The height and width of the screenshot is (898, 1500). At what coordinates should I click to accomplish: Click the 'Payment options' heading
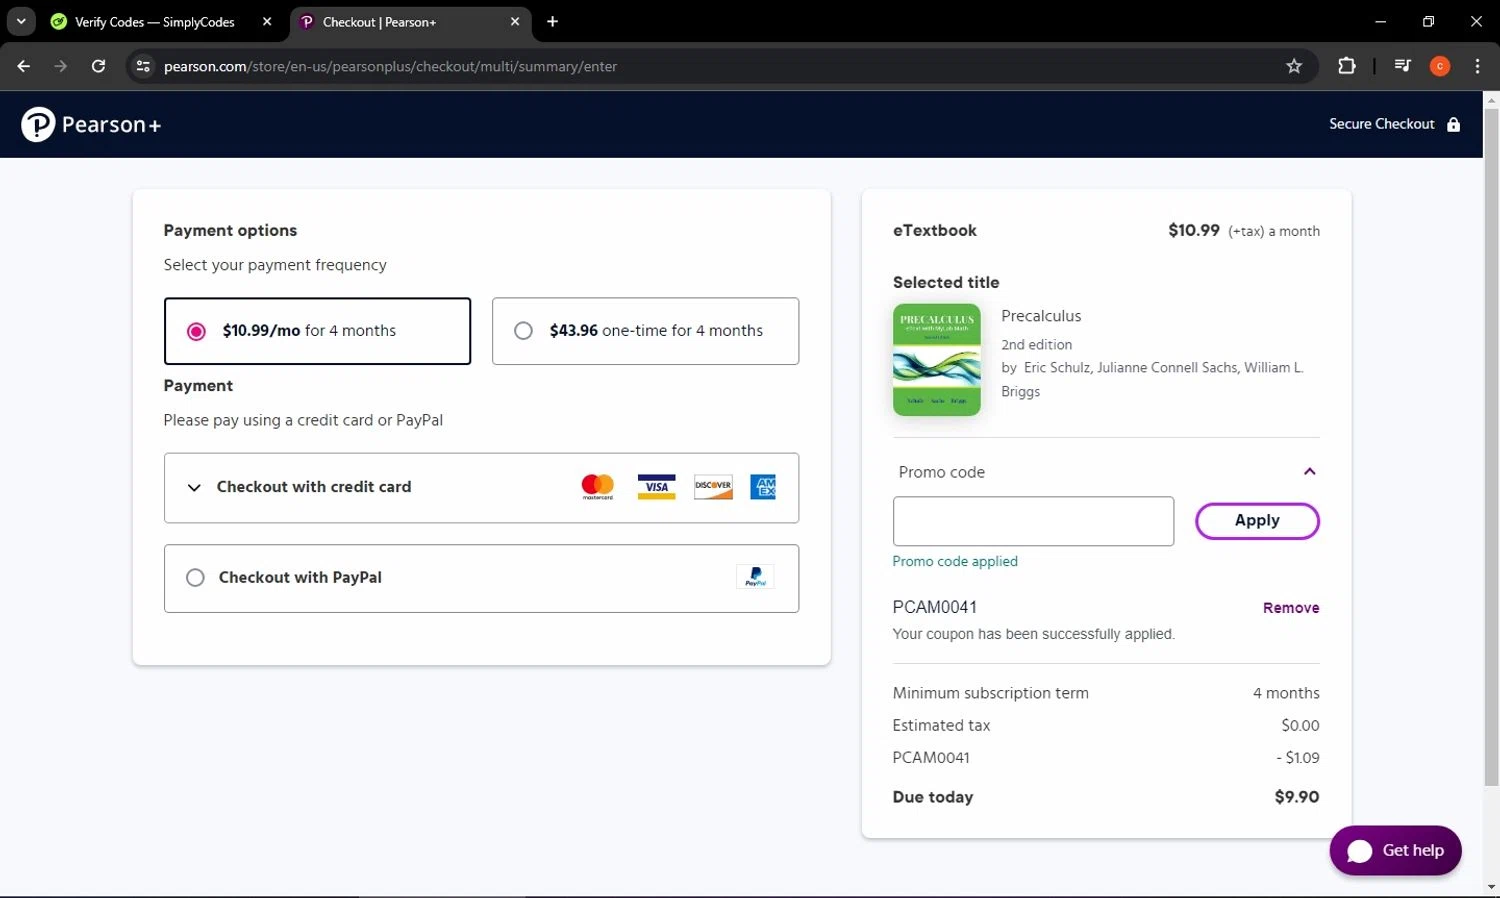point(230,230)
